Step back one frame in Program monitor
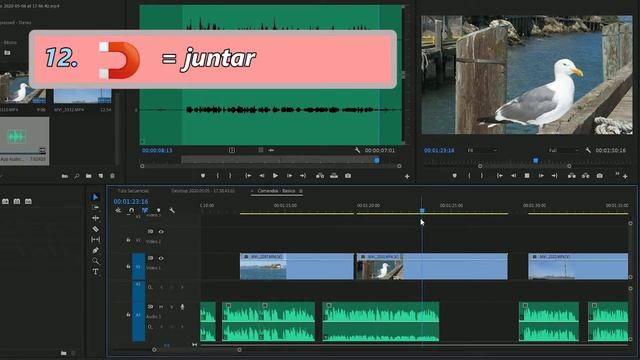This screenshot has width=640, height=360. coord(513,176)
